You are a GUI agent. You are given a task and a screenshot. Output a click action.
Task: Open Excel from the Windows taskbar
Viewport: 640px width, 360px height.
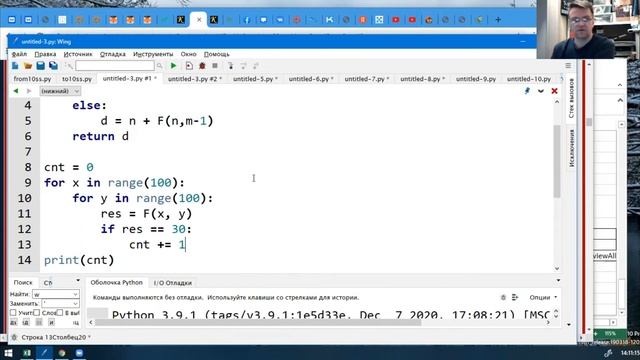point(27,353)
